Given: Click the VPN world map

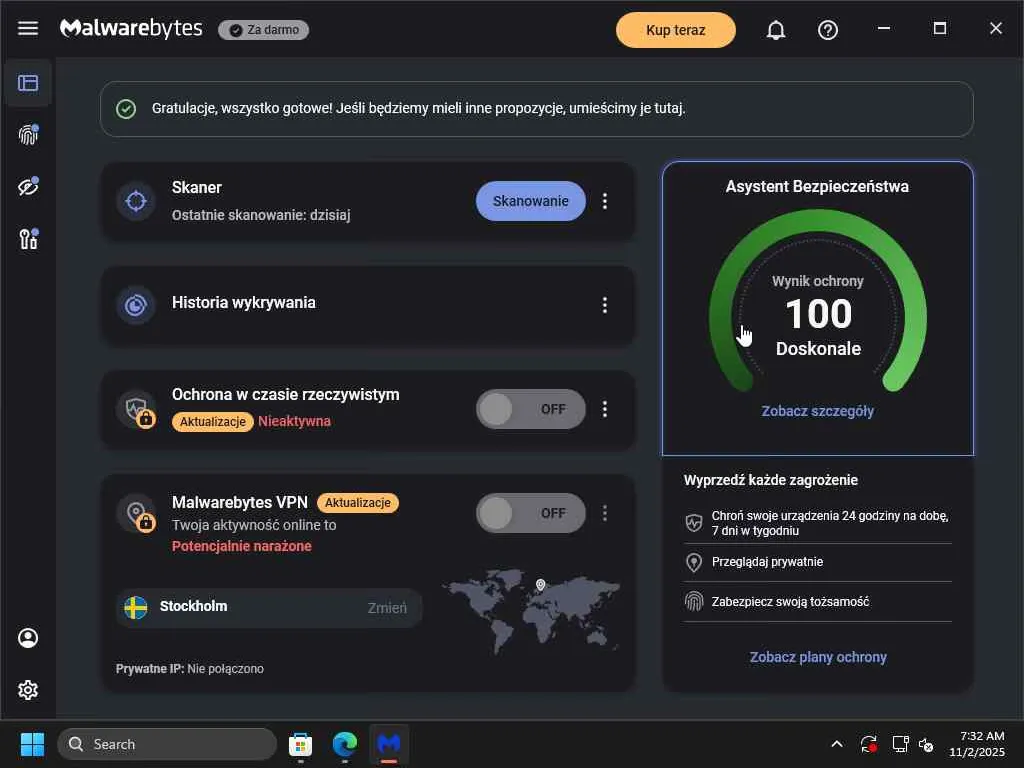Looking at the screenshot, I should [532, 609].
